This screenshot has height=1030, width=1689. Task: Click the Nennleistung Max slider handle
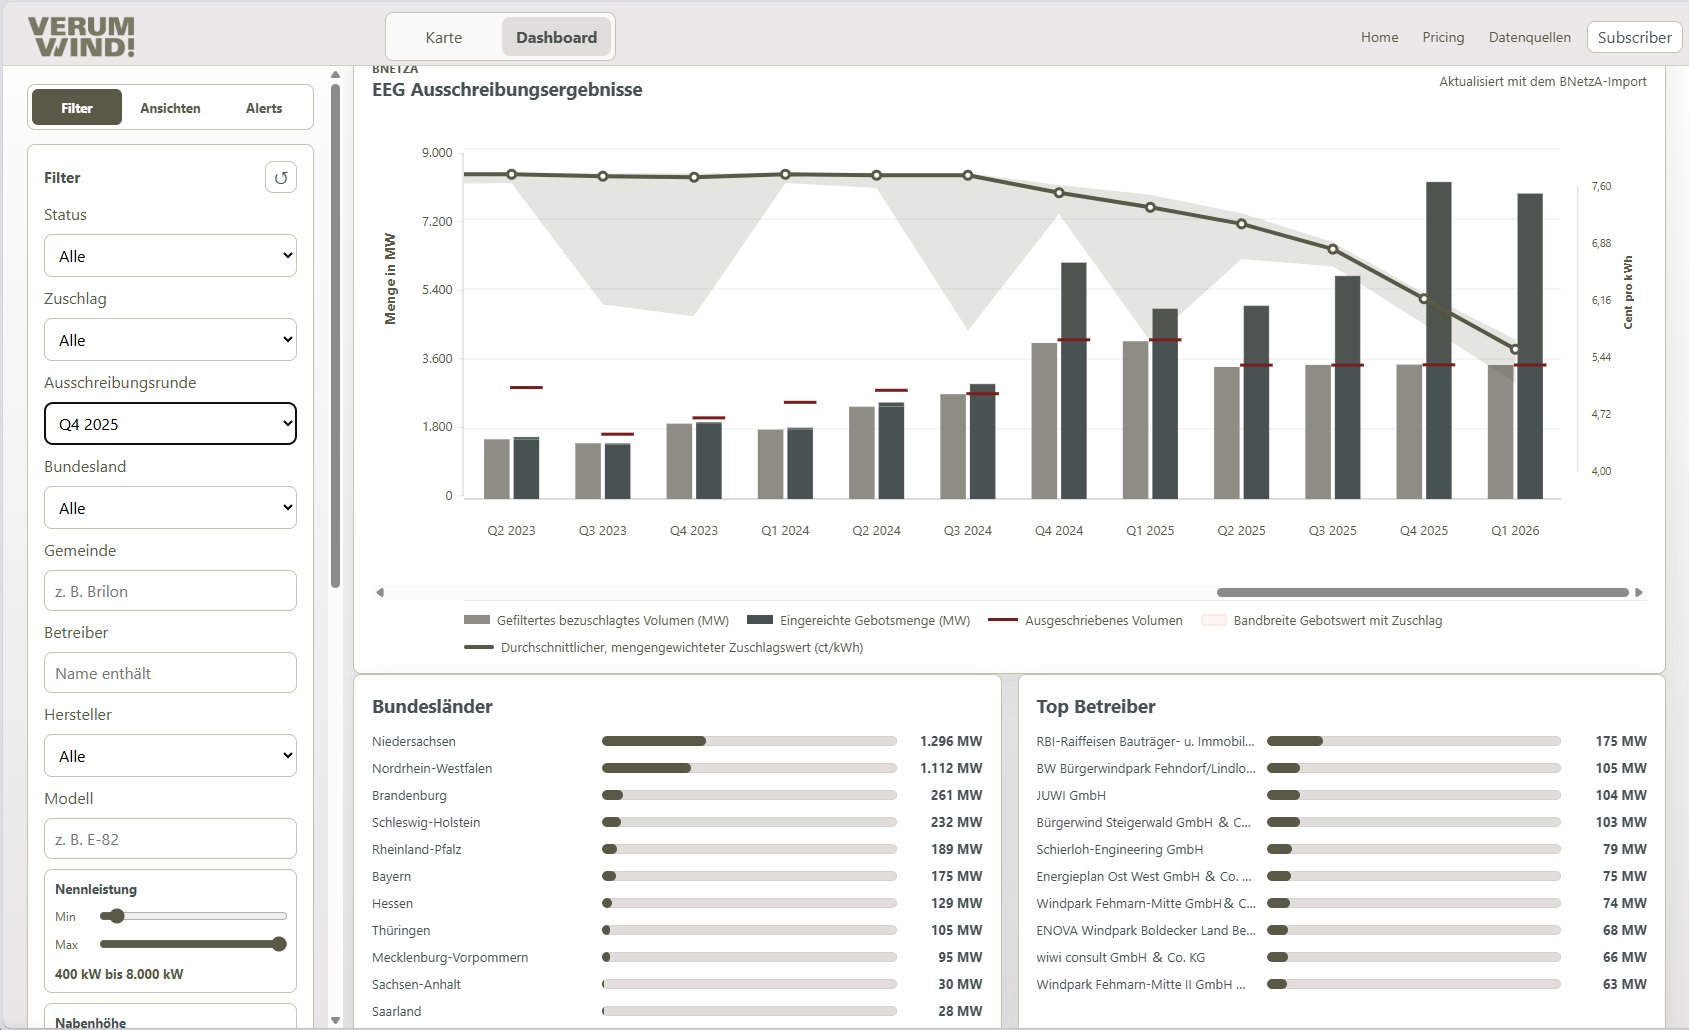coord(279,944)
